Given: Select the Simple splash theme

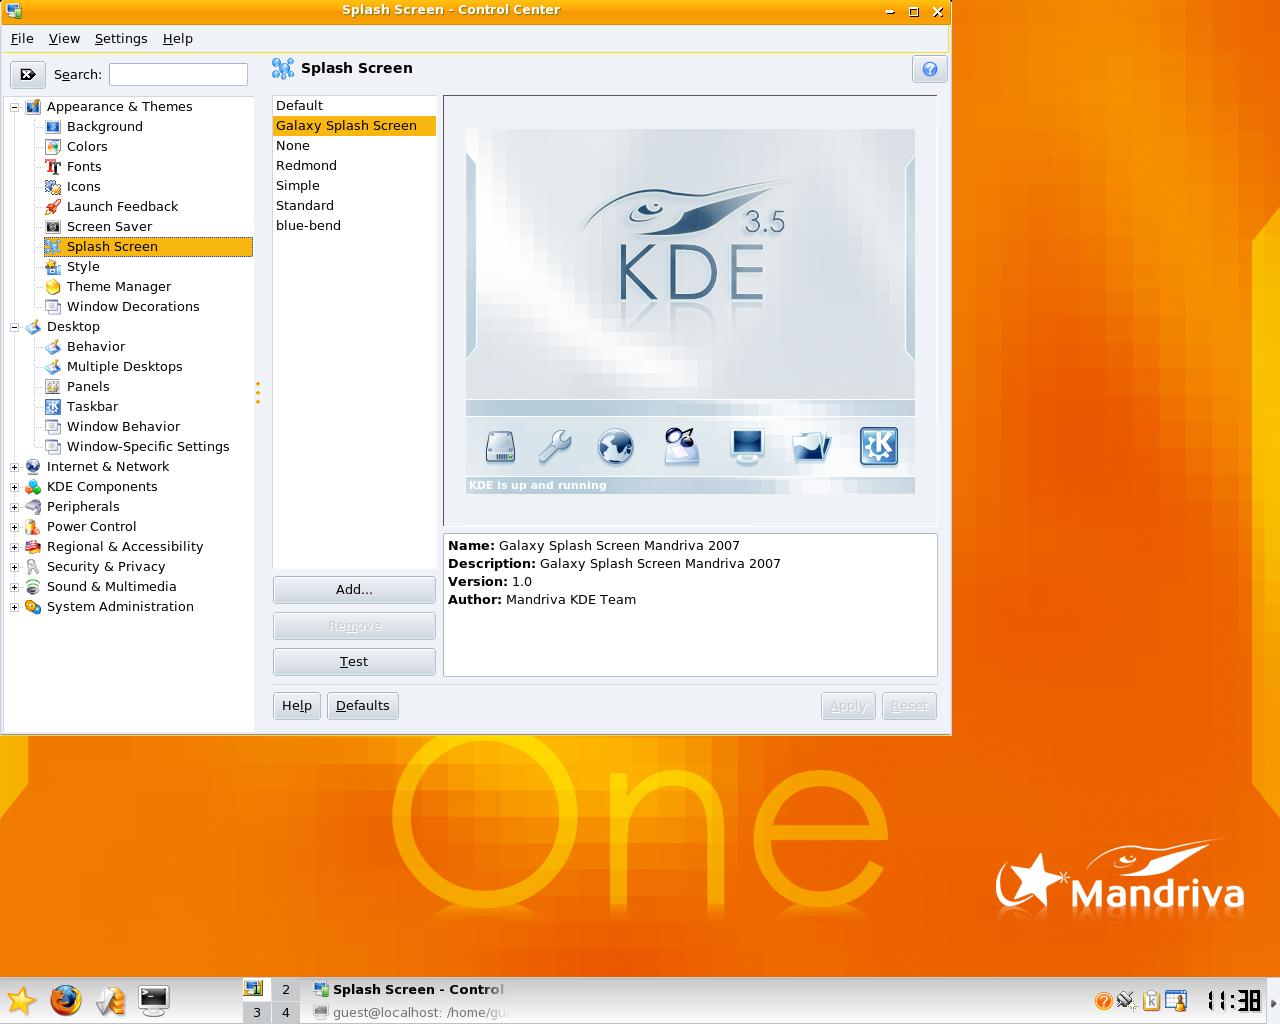Looking at the screenshot, I should click(x=354, y=186).
